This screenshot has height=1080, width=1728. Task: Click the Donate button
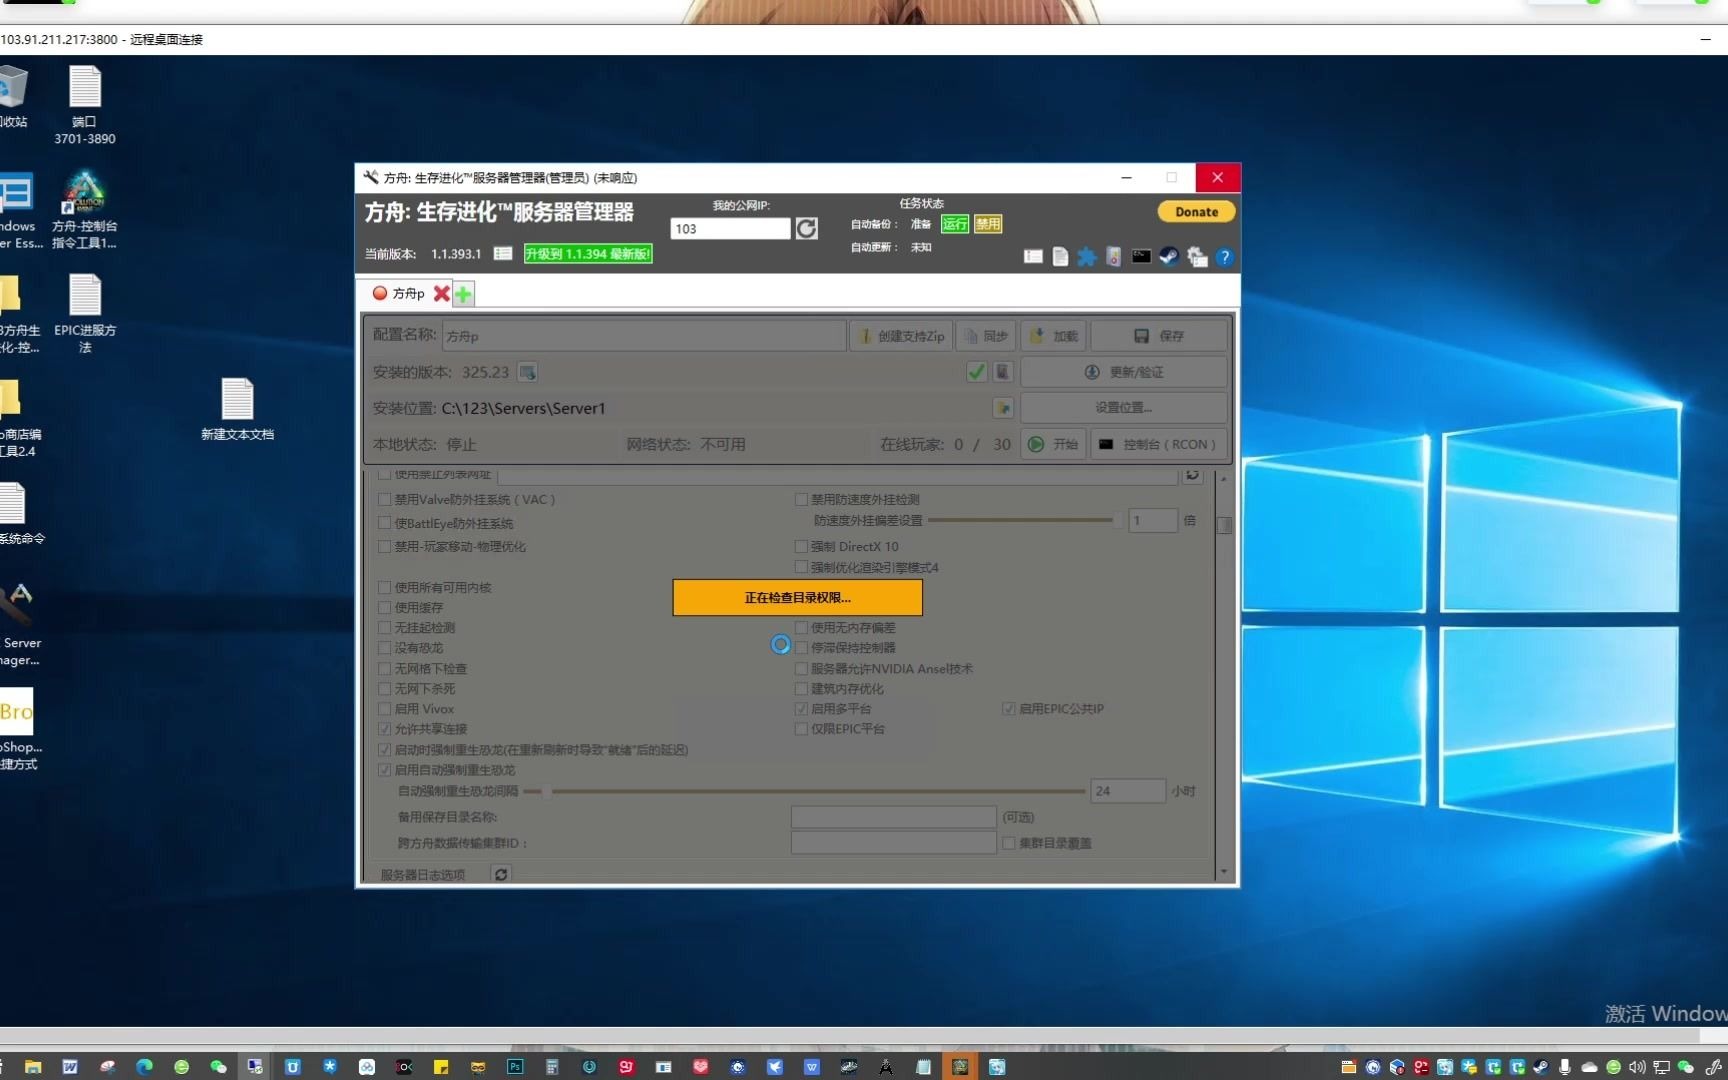pos(1196,212)
